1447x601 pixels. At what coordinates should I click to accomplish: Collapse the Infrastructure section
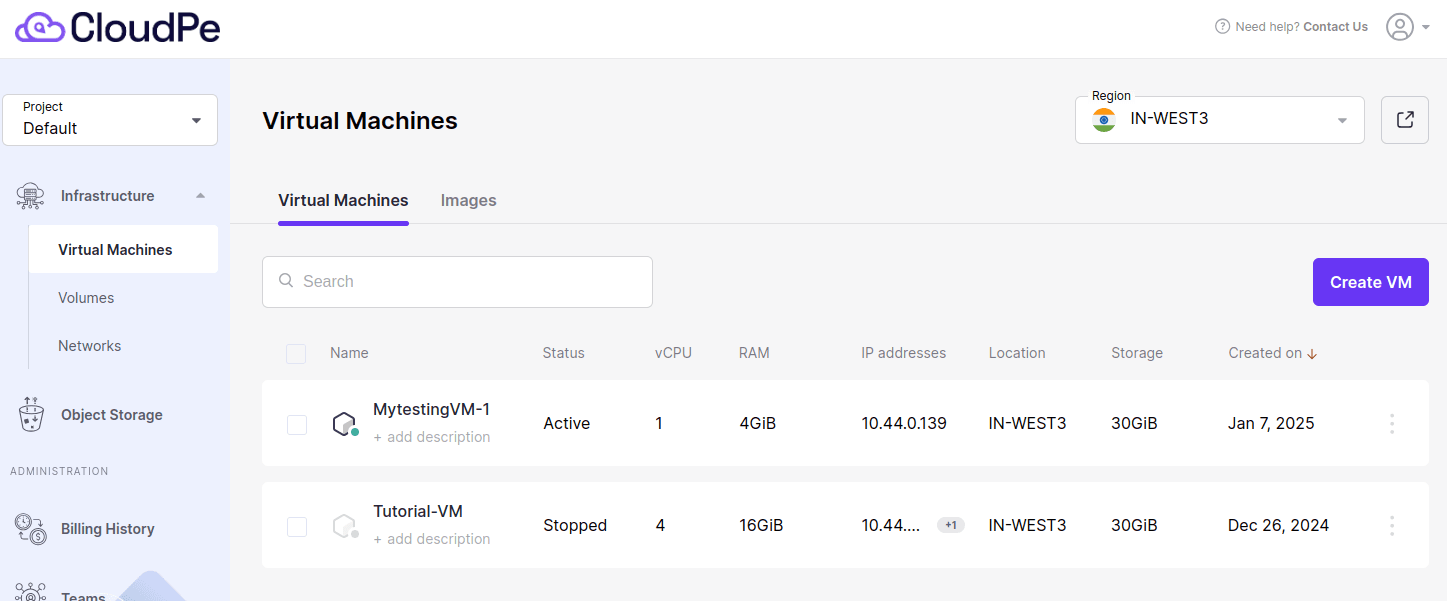point(199,196)
